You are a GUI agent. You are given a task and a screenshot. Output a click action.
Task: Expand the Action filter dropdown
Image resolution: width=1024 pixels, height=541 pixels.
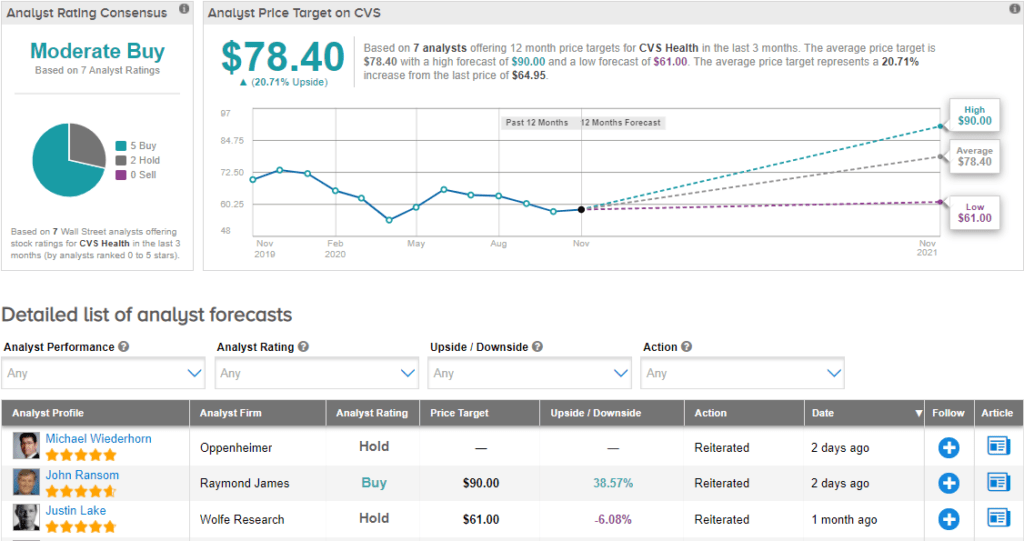click(743, 373)
